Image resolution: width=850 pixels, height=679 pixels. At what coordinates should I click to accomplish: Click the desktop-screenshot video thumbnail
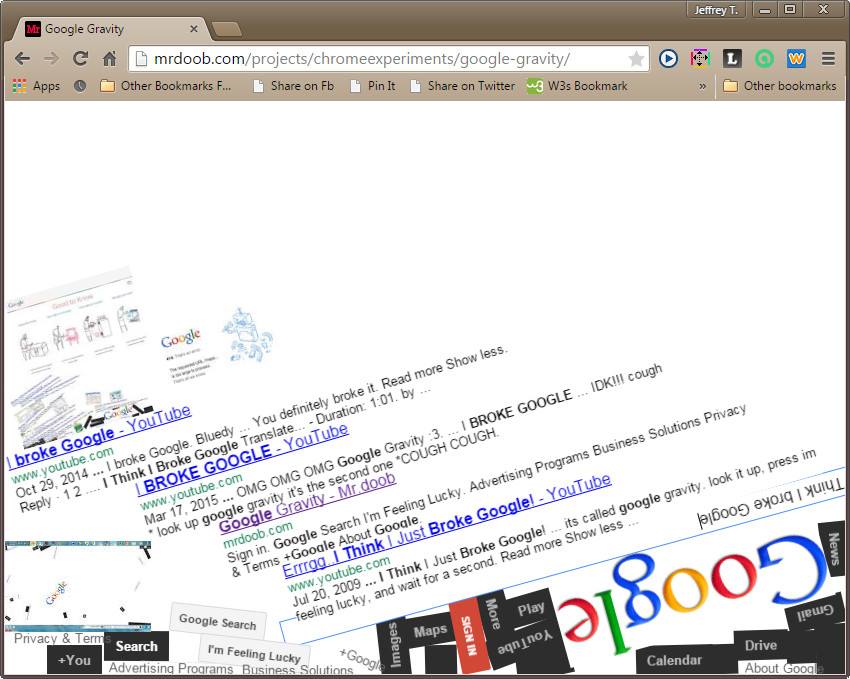coord(78,585)
